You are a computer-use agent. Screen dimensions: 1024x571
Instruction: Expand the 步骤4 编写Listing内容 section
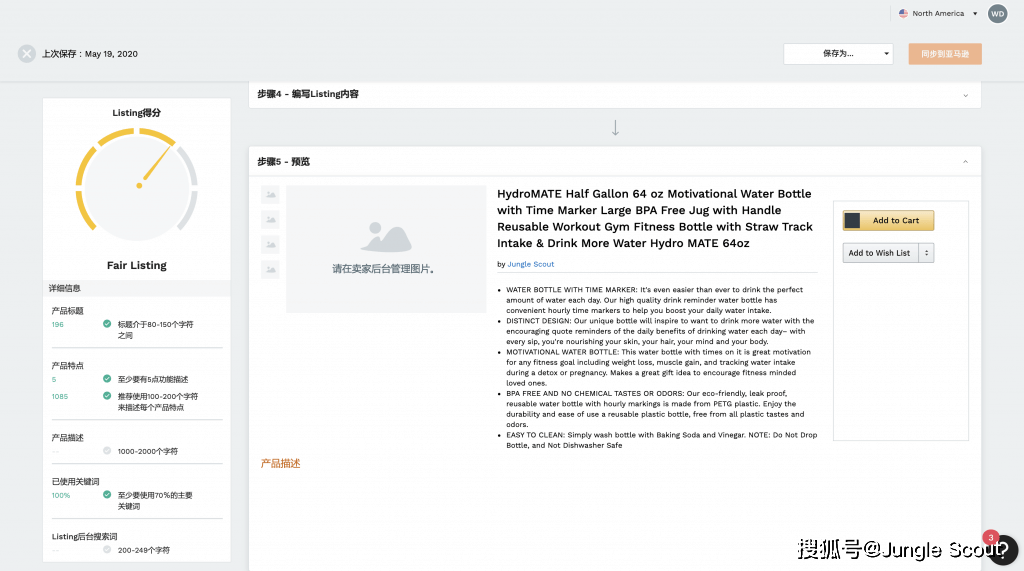pos(965,95)
